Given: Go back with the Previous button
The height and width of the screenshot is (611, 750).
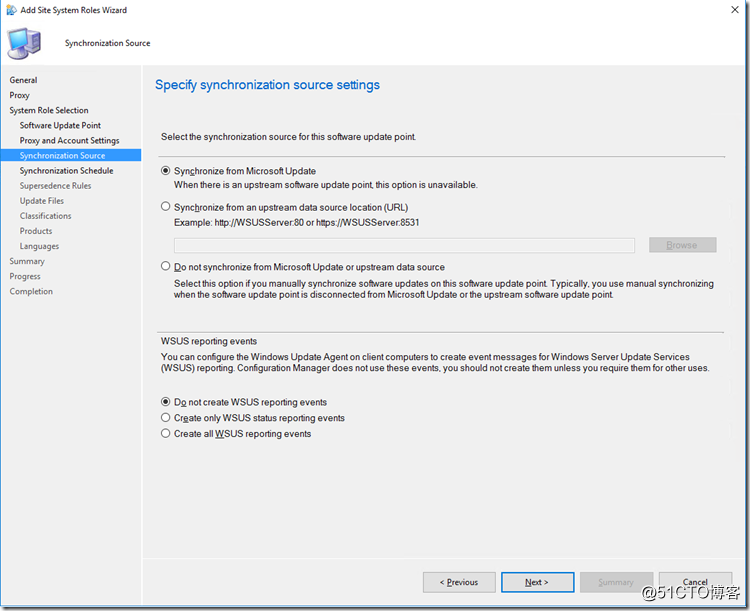Looking at the screenshot, I should coord(459,582).
